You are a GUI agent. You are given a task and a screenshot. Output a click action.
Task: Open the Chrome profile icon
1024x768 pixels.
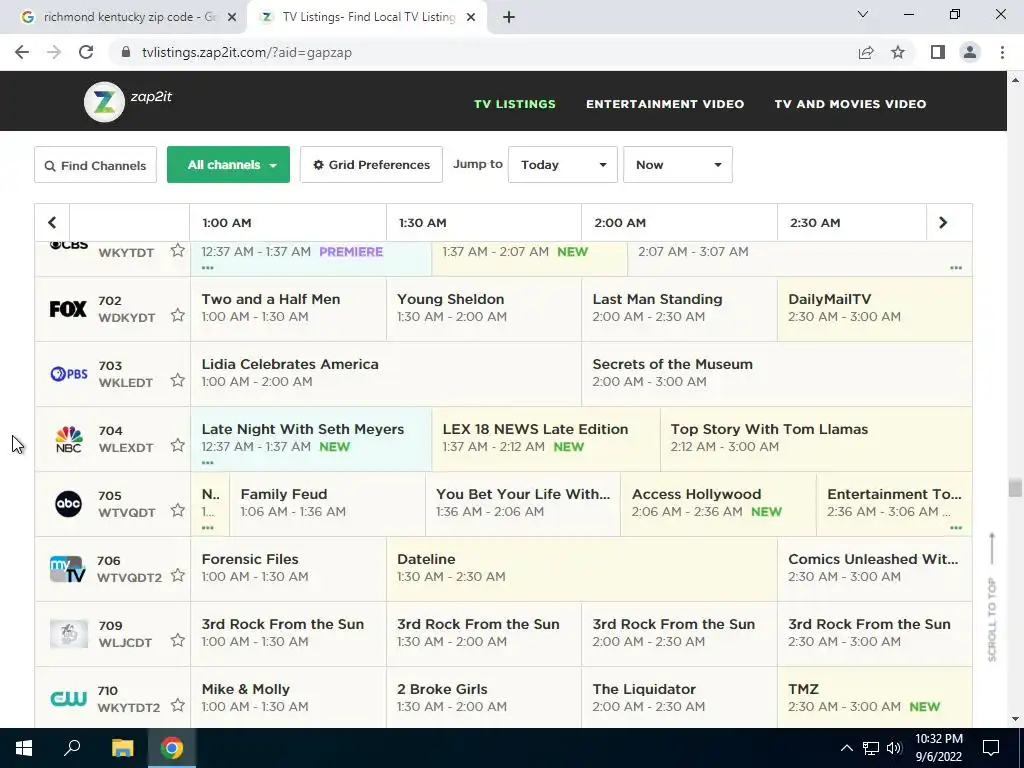click(970, 52)
